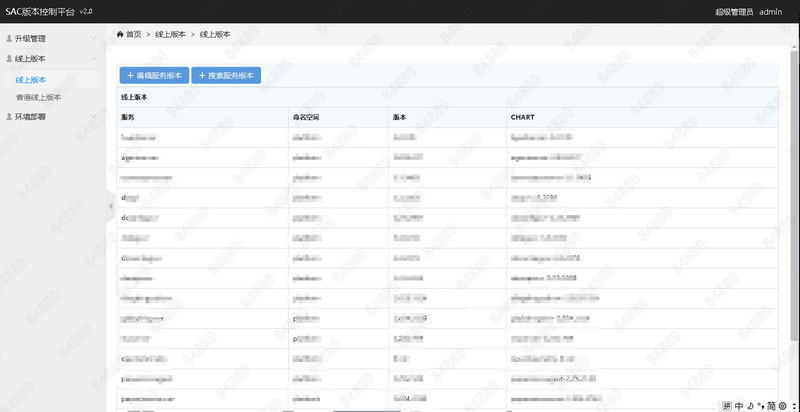
Task: Collapse the 线上版本 menu chevron
Action: tap(93, 59)
